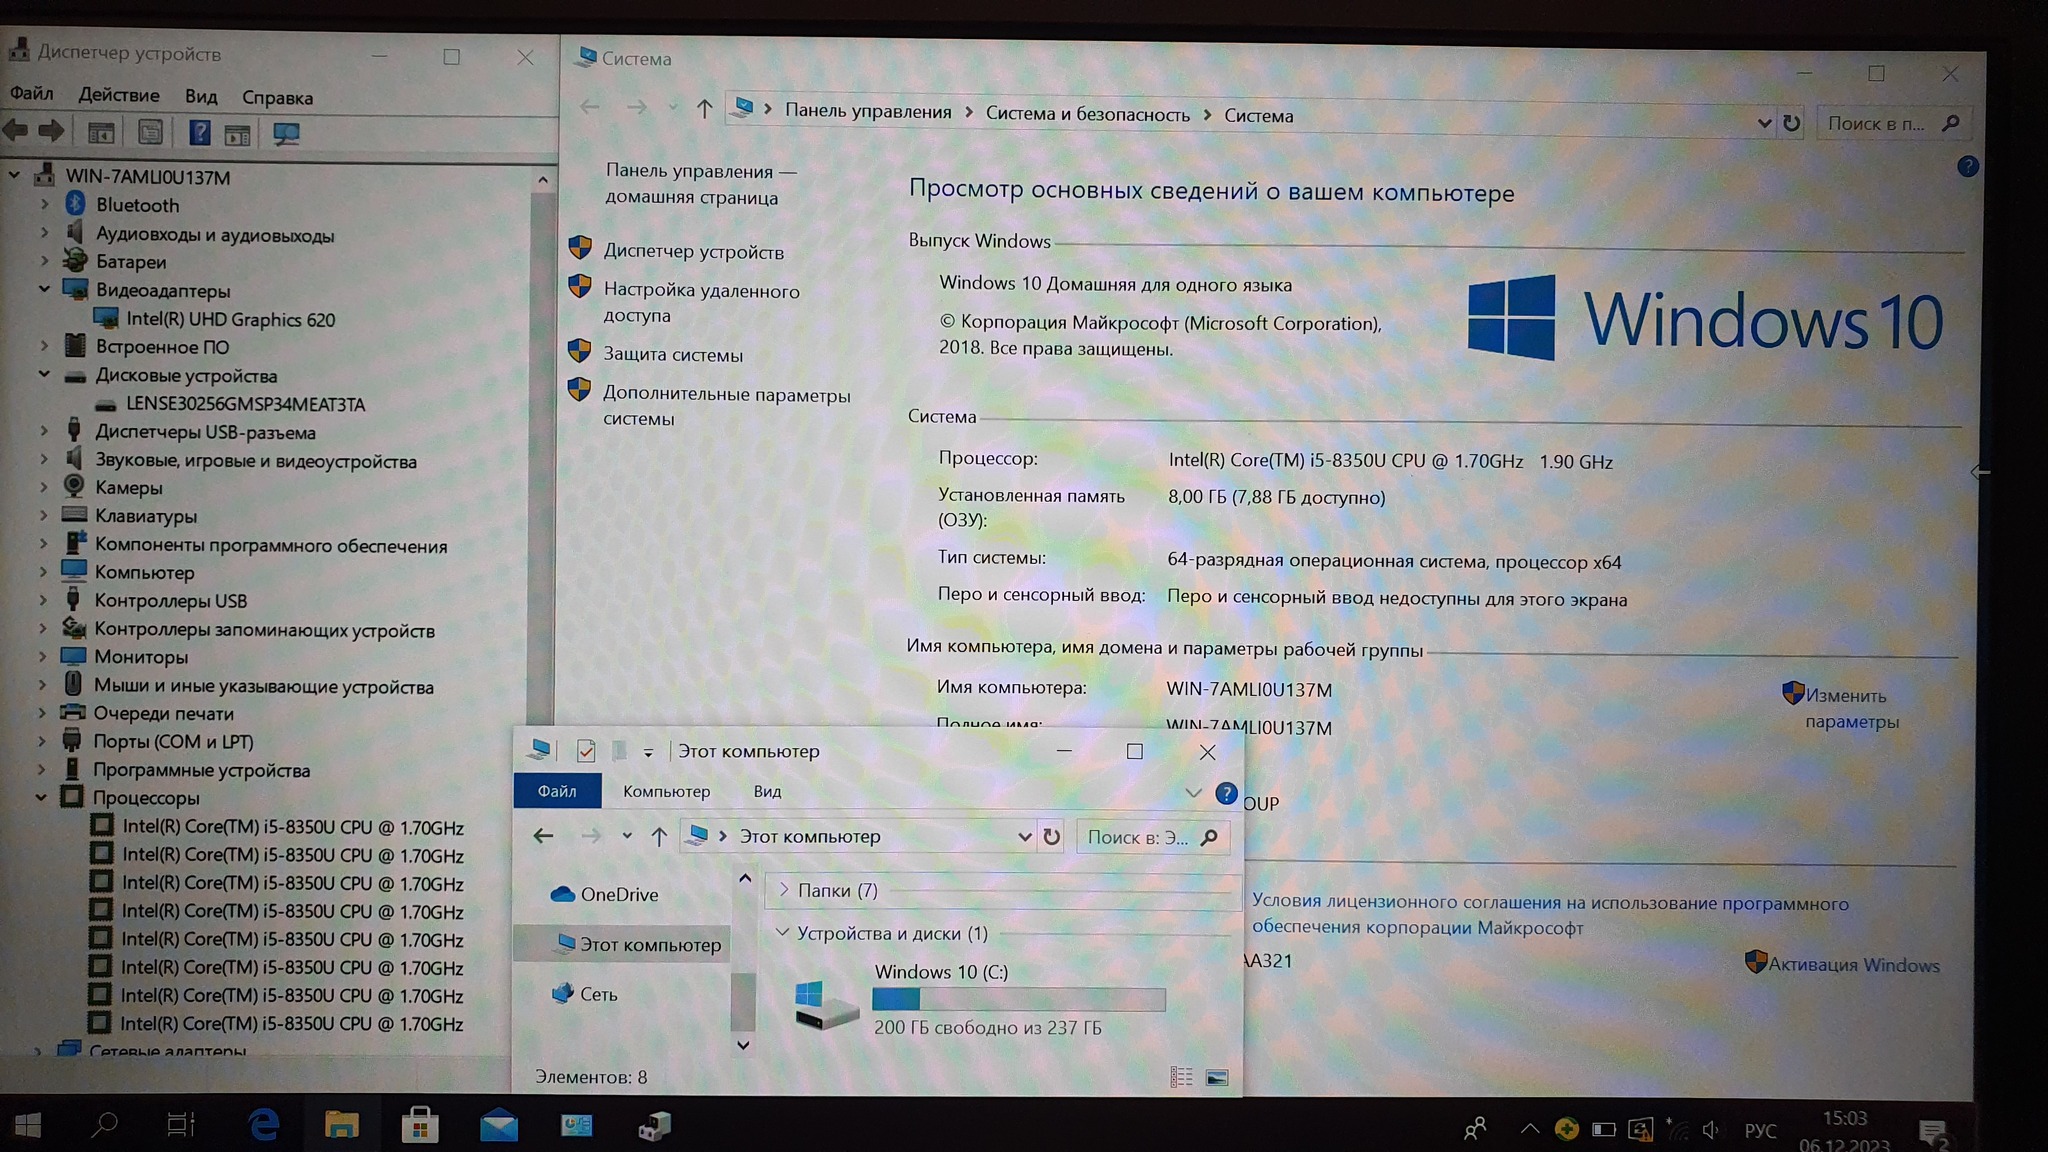Viewport: 2048px width, 1152px height.
Task: Click the refresh icon in System address bar
Action: pos(1791,123)
